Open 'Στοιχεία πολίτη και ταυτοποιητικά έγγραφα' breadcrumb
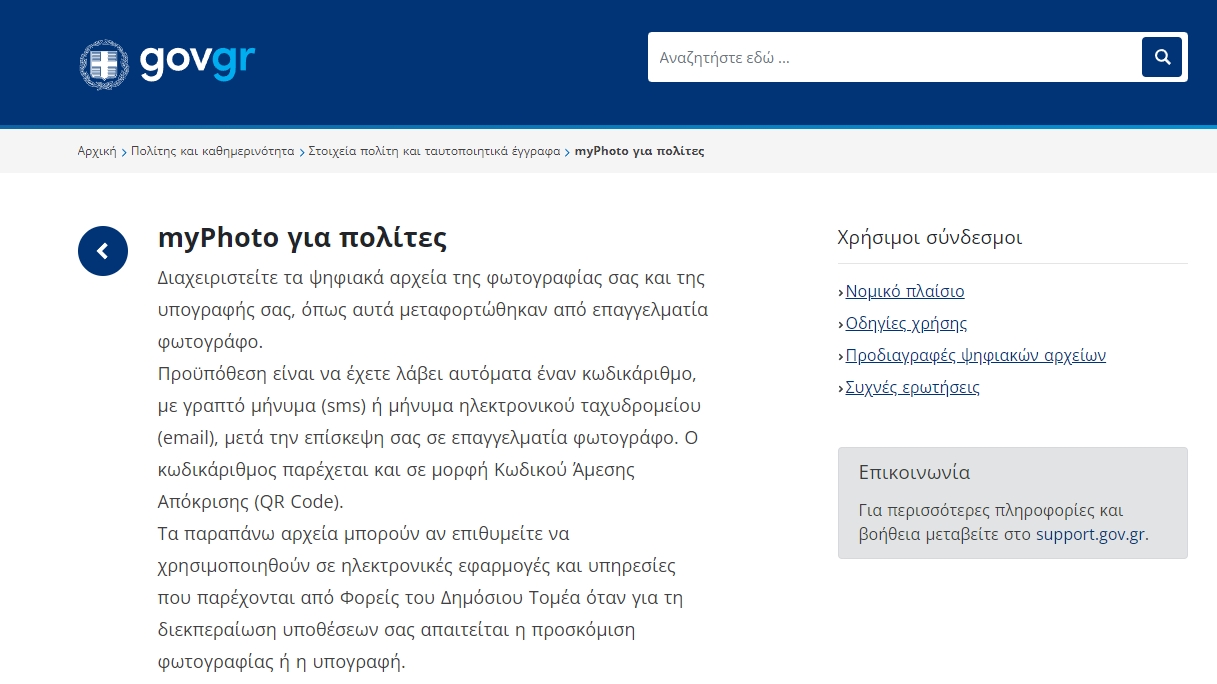Image resolution: width=1217 pixels, height=684 pixels. coord(434,151)
